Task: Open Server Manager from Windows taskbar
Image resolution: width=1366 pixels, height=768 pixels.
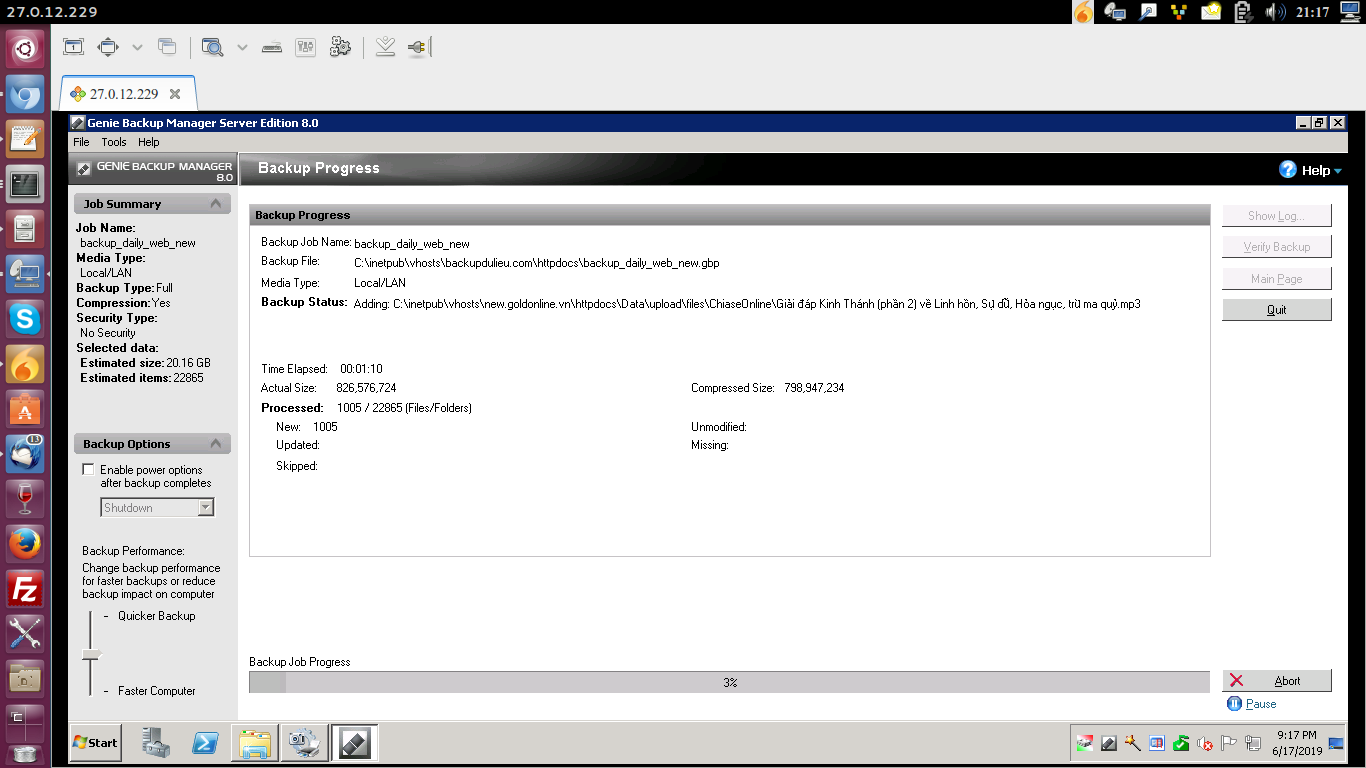Action: 155,743
